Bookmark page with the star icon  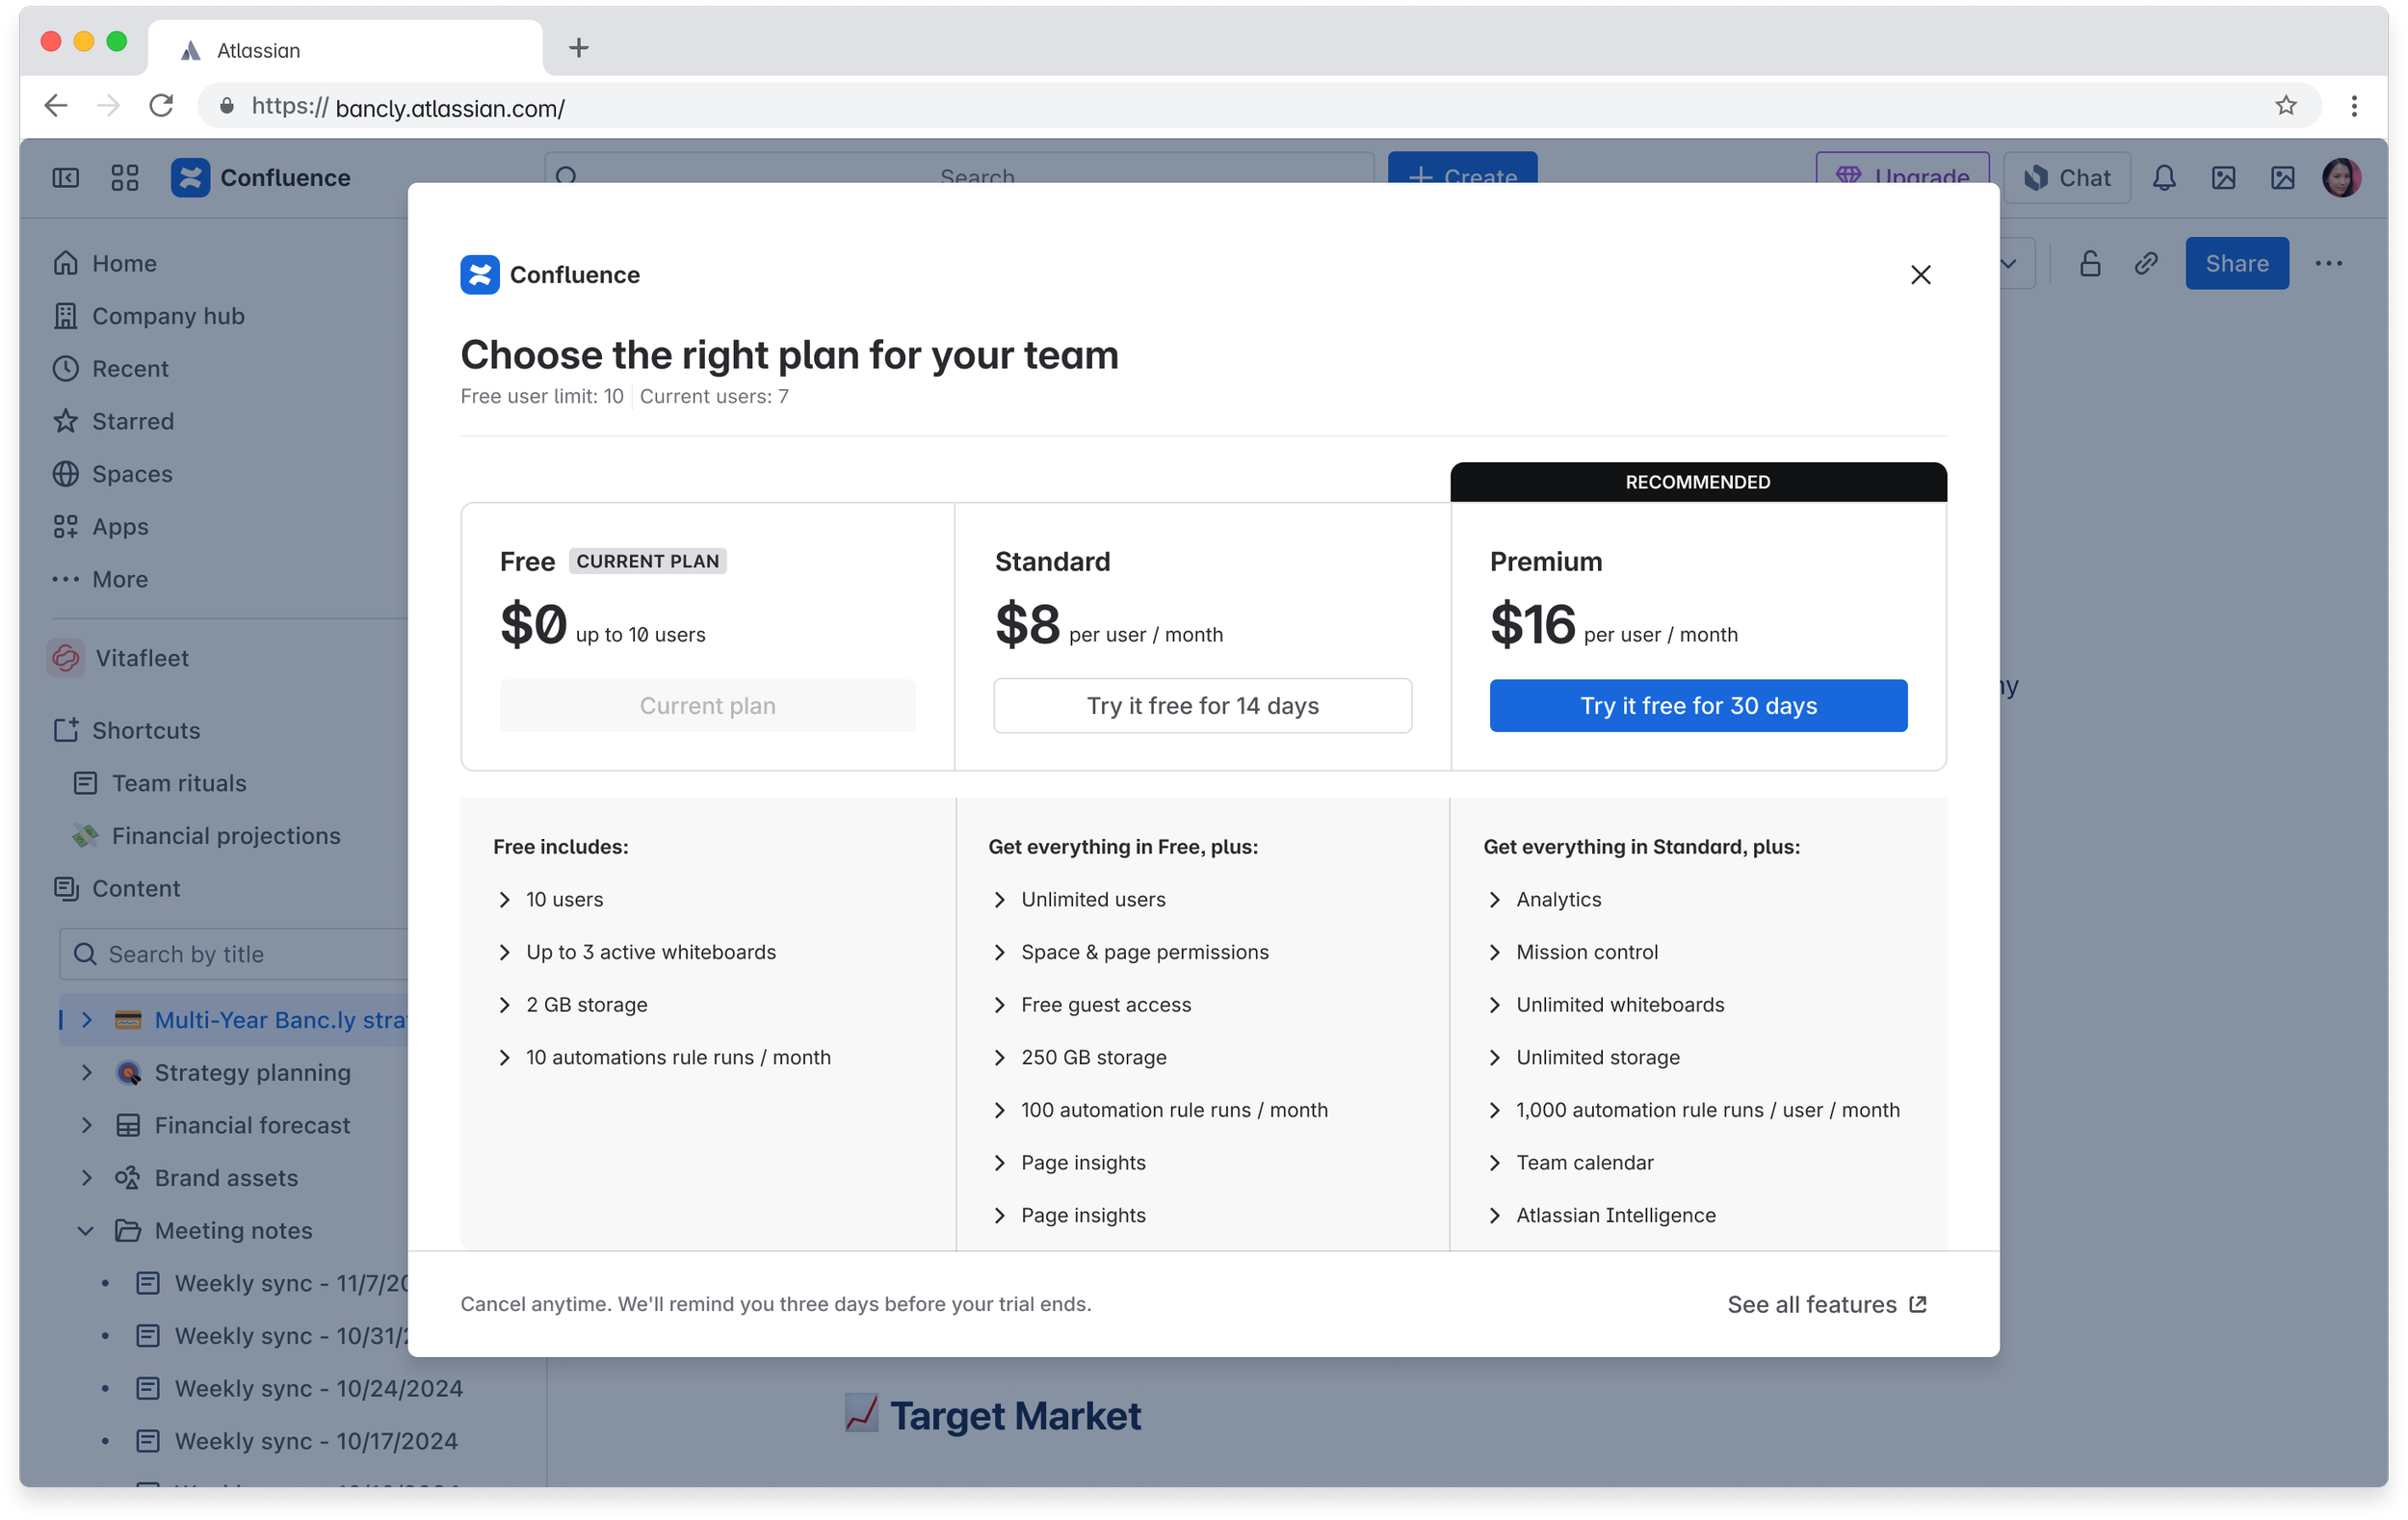coord(2285,106)
